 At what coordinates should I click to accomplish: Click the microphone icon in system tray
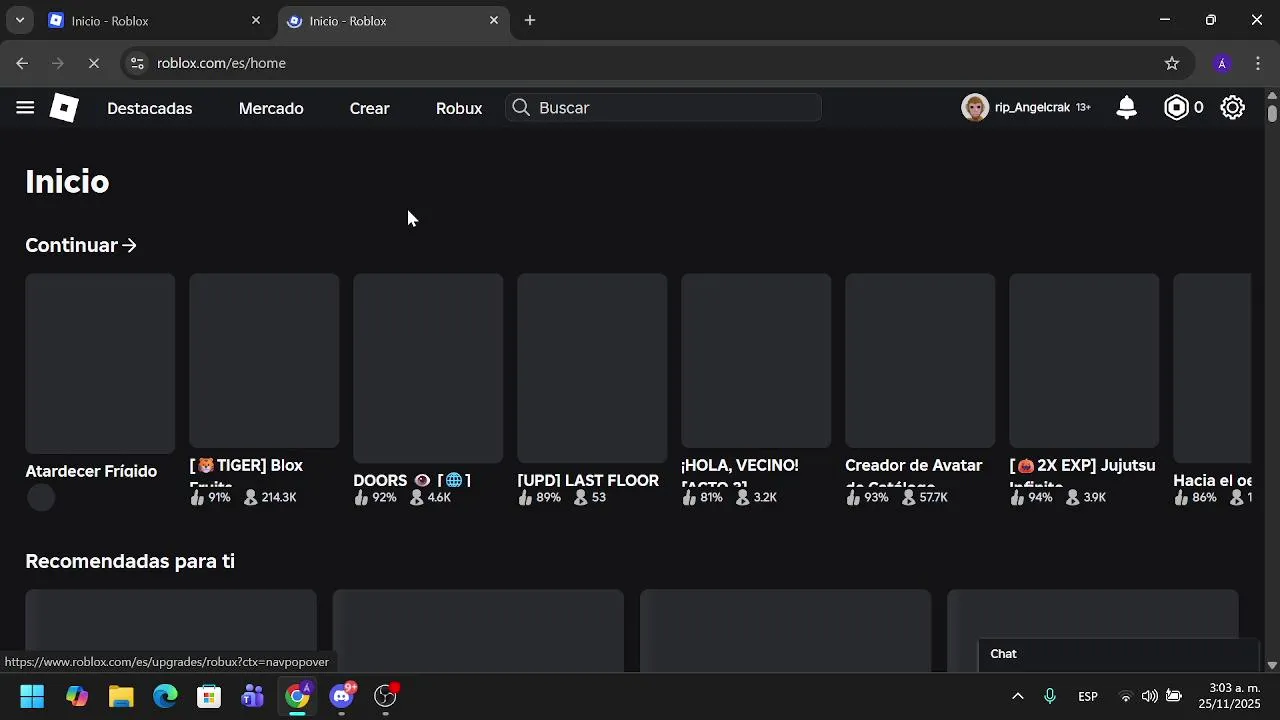pyautogui.click(x=1050, y=696)
